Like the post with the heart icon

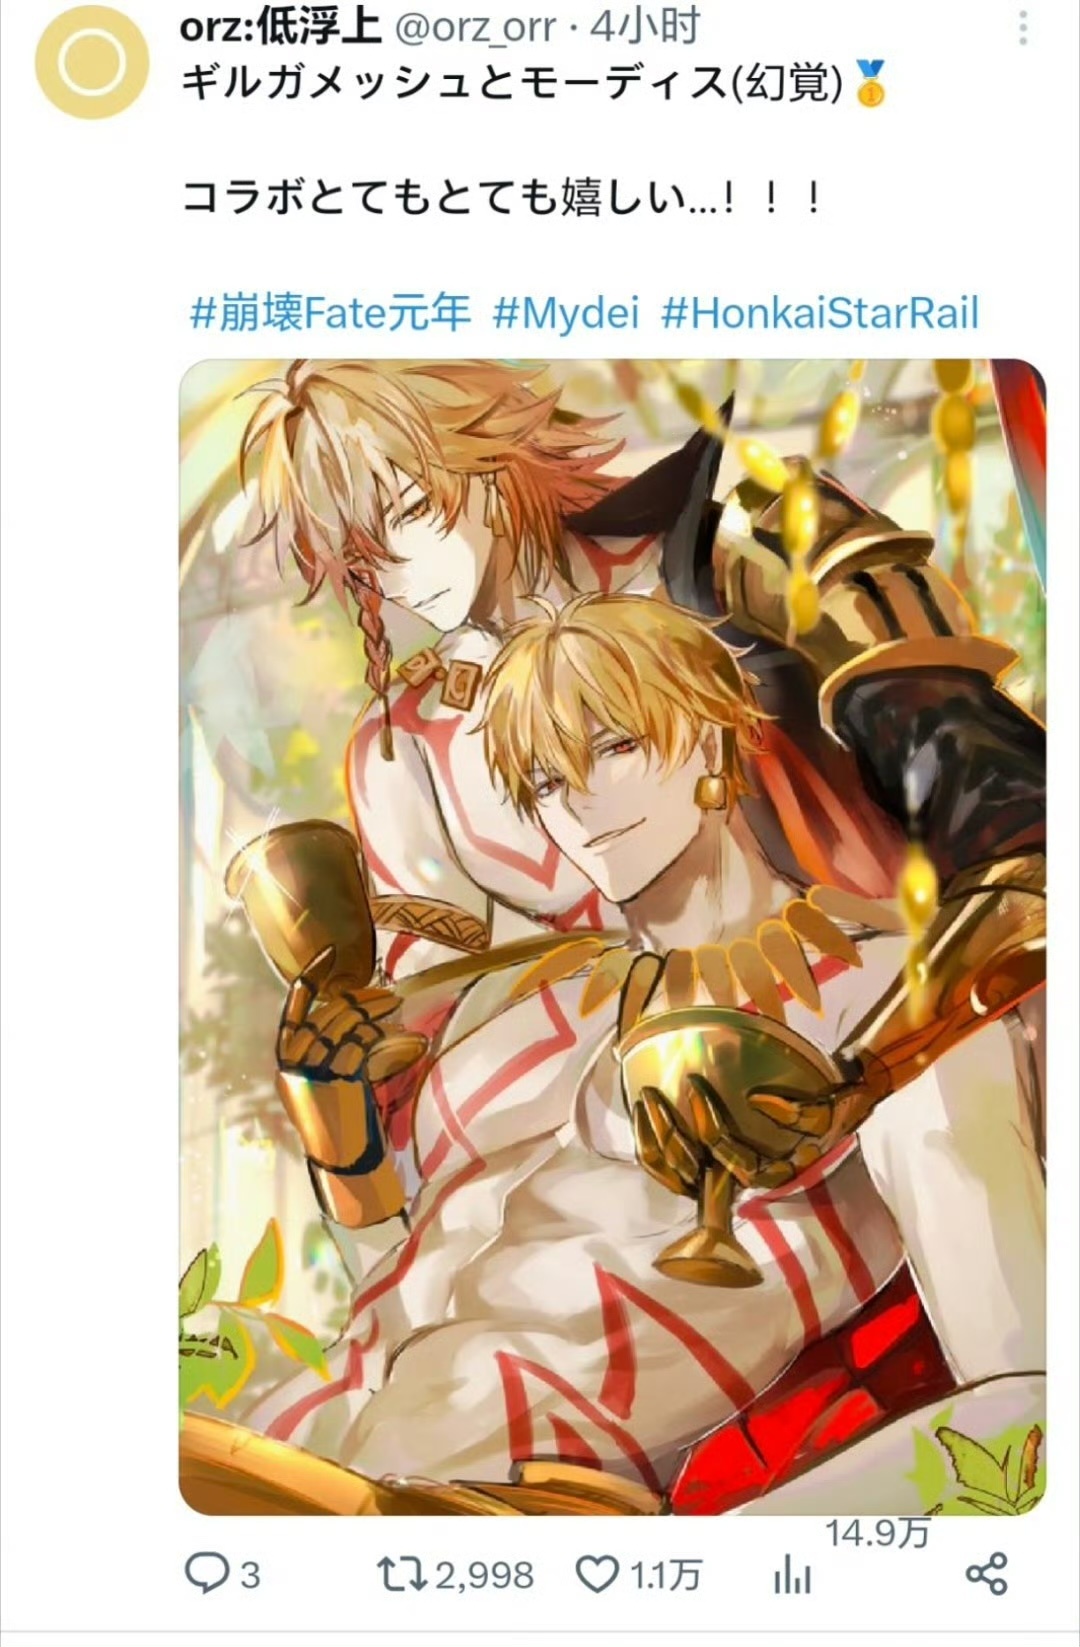597,1575
